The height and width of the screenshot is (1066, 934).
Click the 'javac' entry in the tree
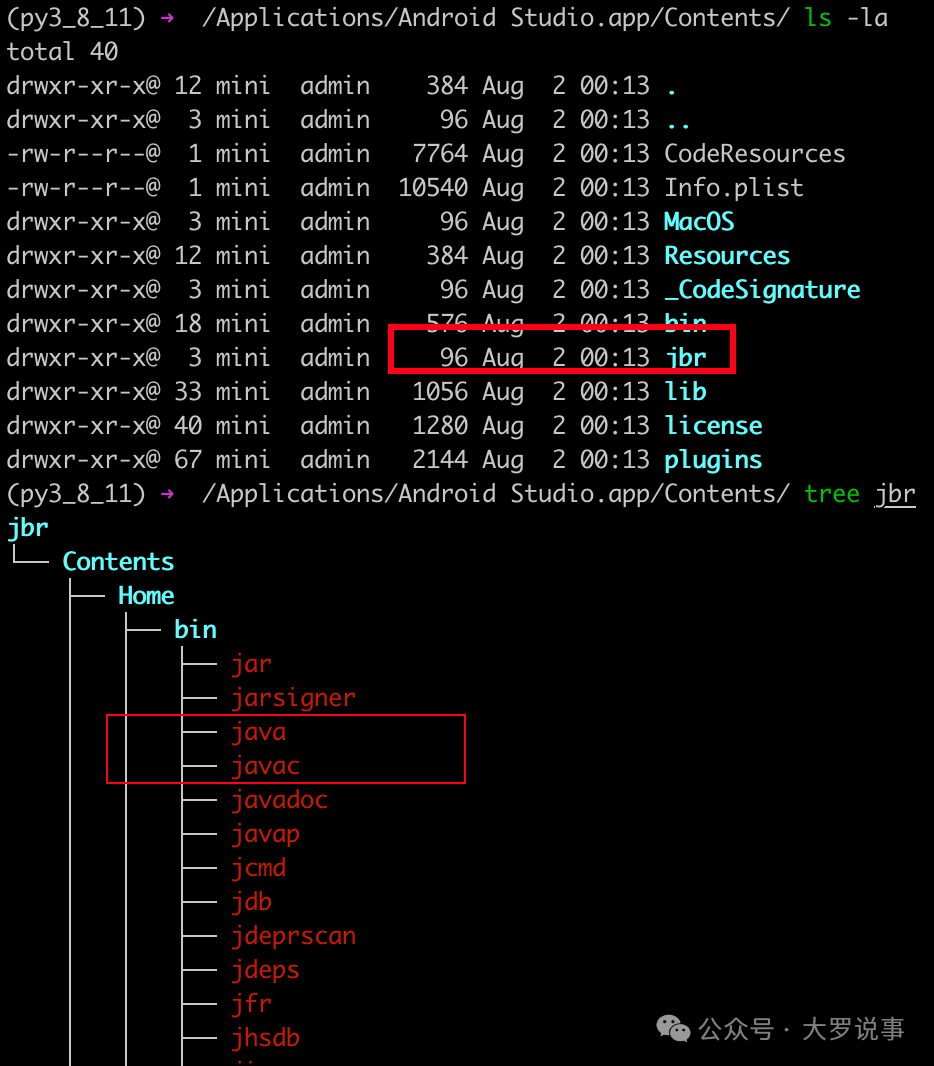(x=265, y=766)
